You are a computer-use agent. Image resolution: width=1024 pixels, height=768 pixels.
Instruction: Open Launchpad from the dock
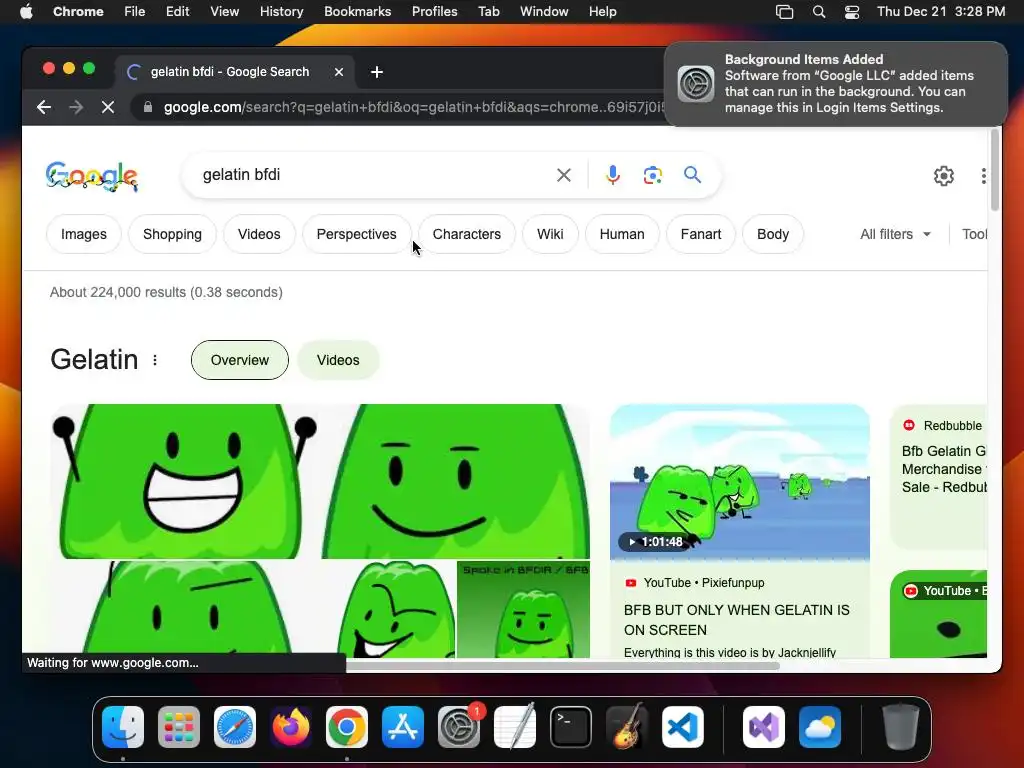coord(179,727)
